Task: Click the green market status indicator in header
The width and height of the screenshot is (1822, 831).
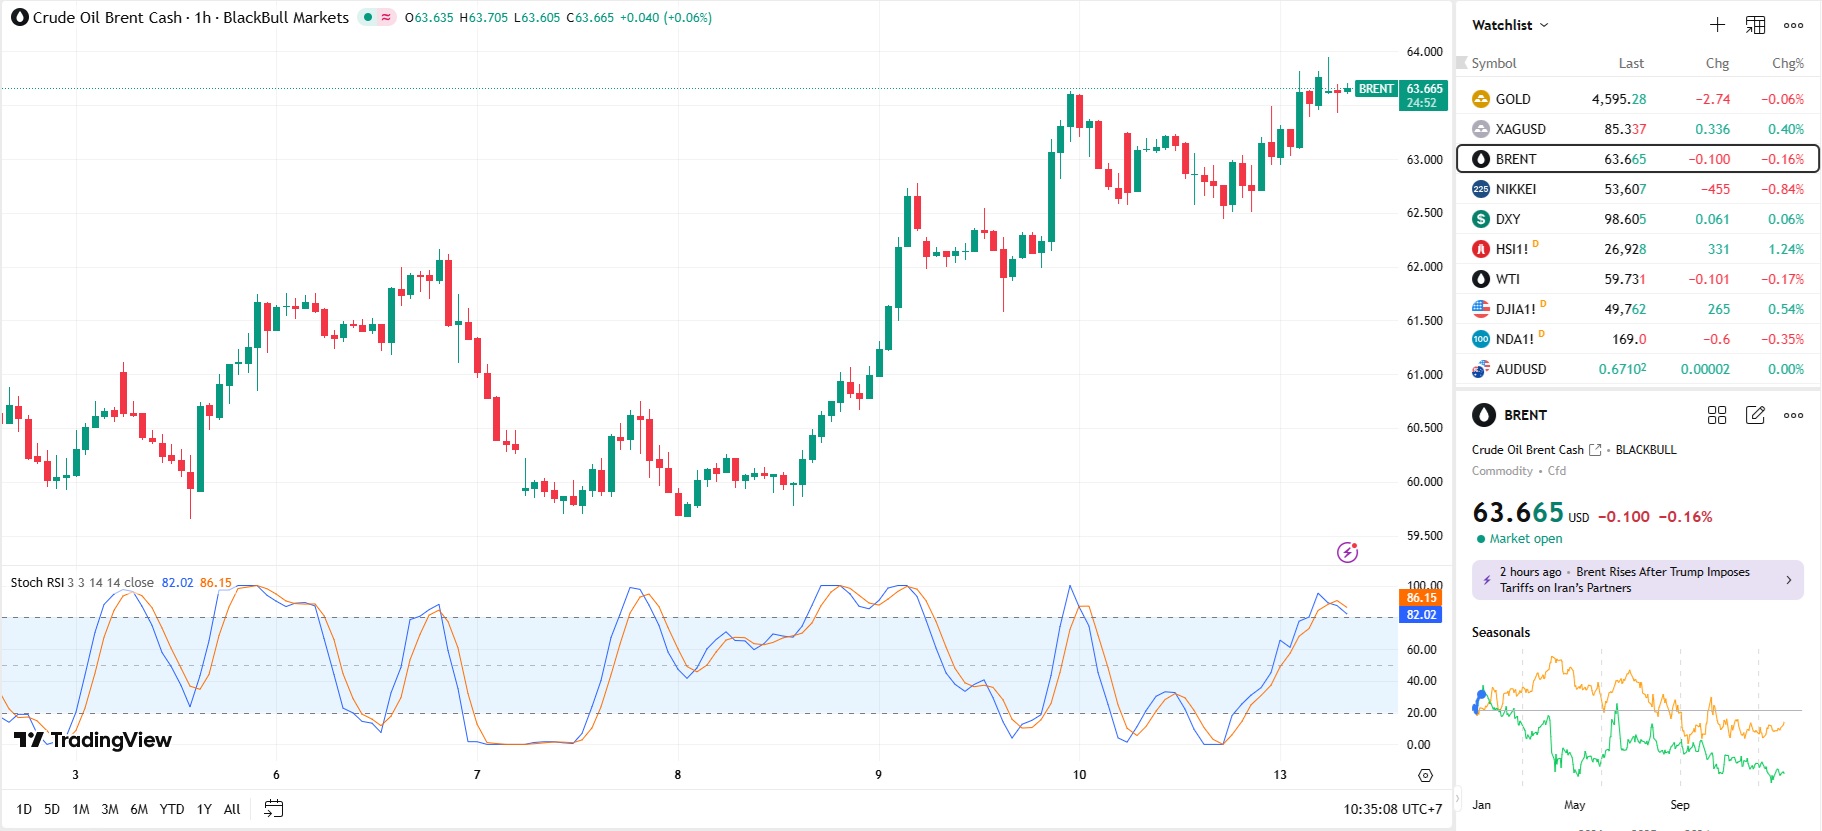Action: [368, 17]
